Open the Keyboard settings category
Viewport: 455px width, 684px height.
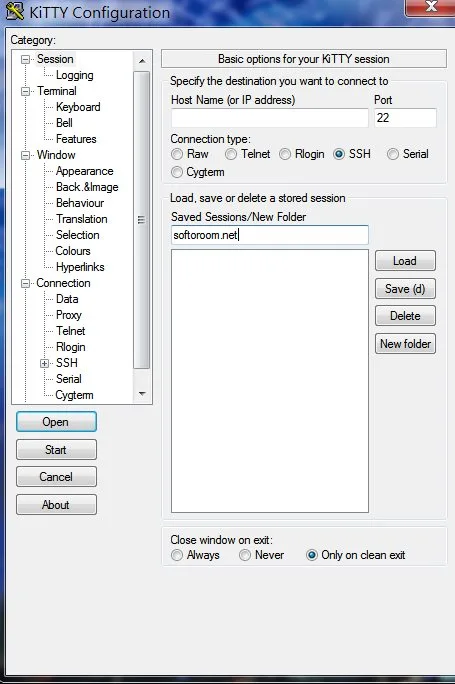tap(78, 107)
